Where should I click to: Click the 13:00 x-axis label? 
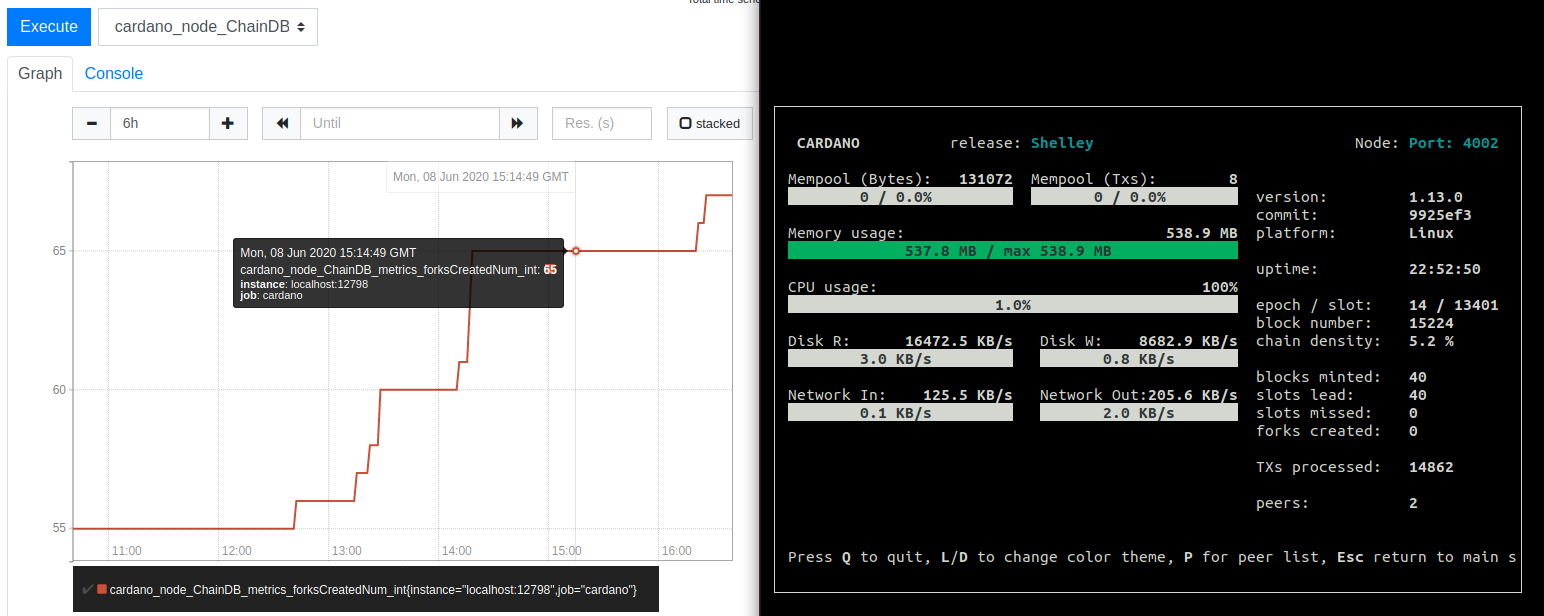[x=346, y=551]
